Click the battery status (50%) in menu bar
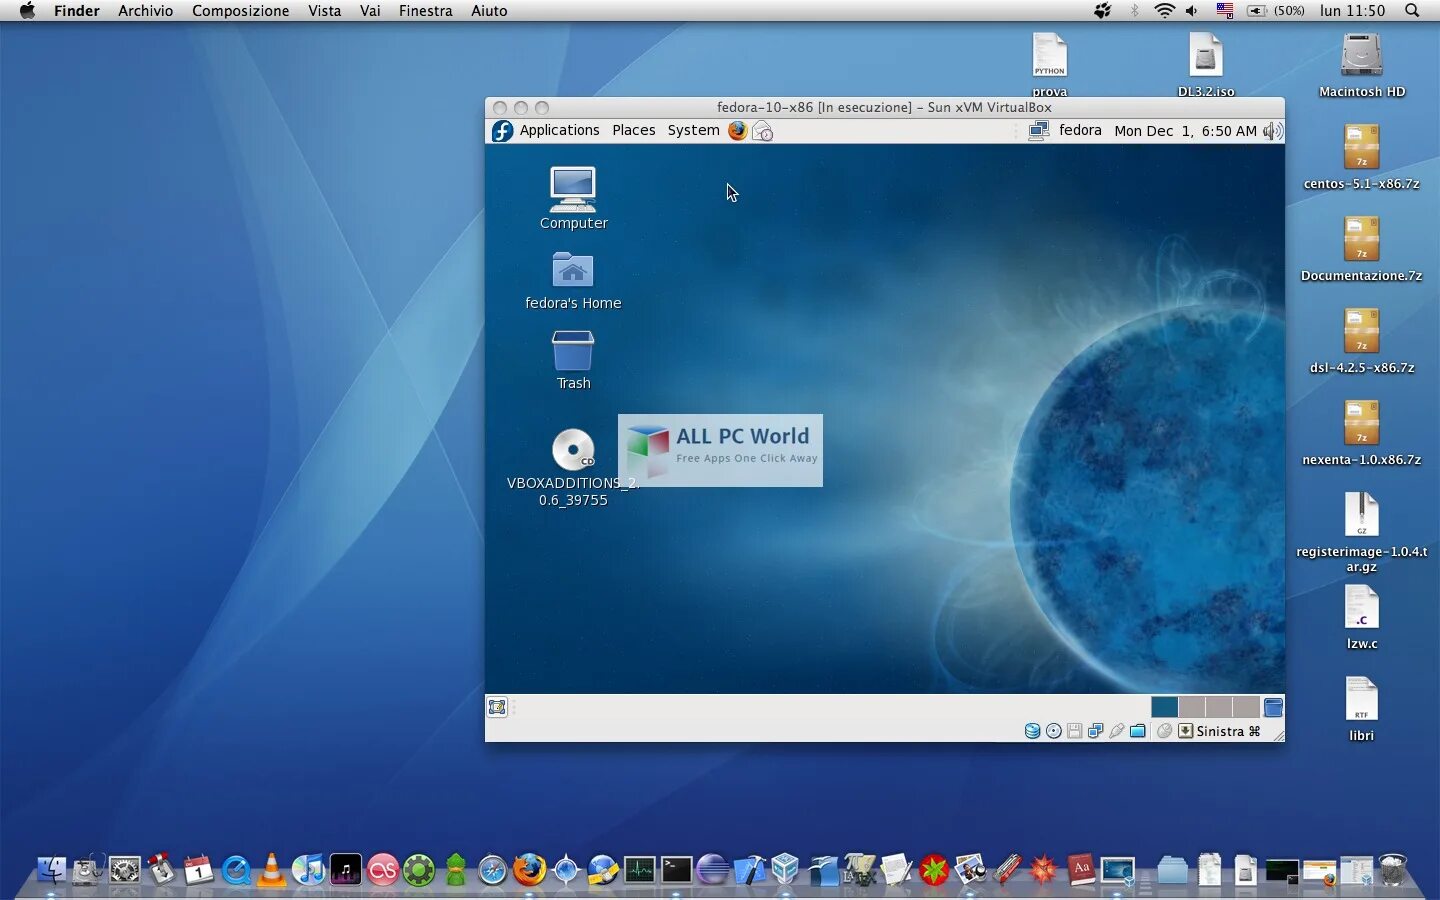This screenshot has height=900, width=1440. pyautogui.click(x=1276, y=11)
